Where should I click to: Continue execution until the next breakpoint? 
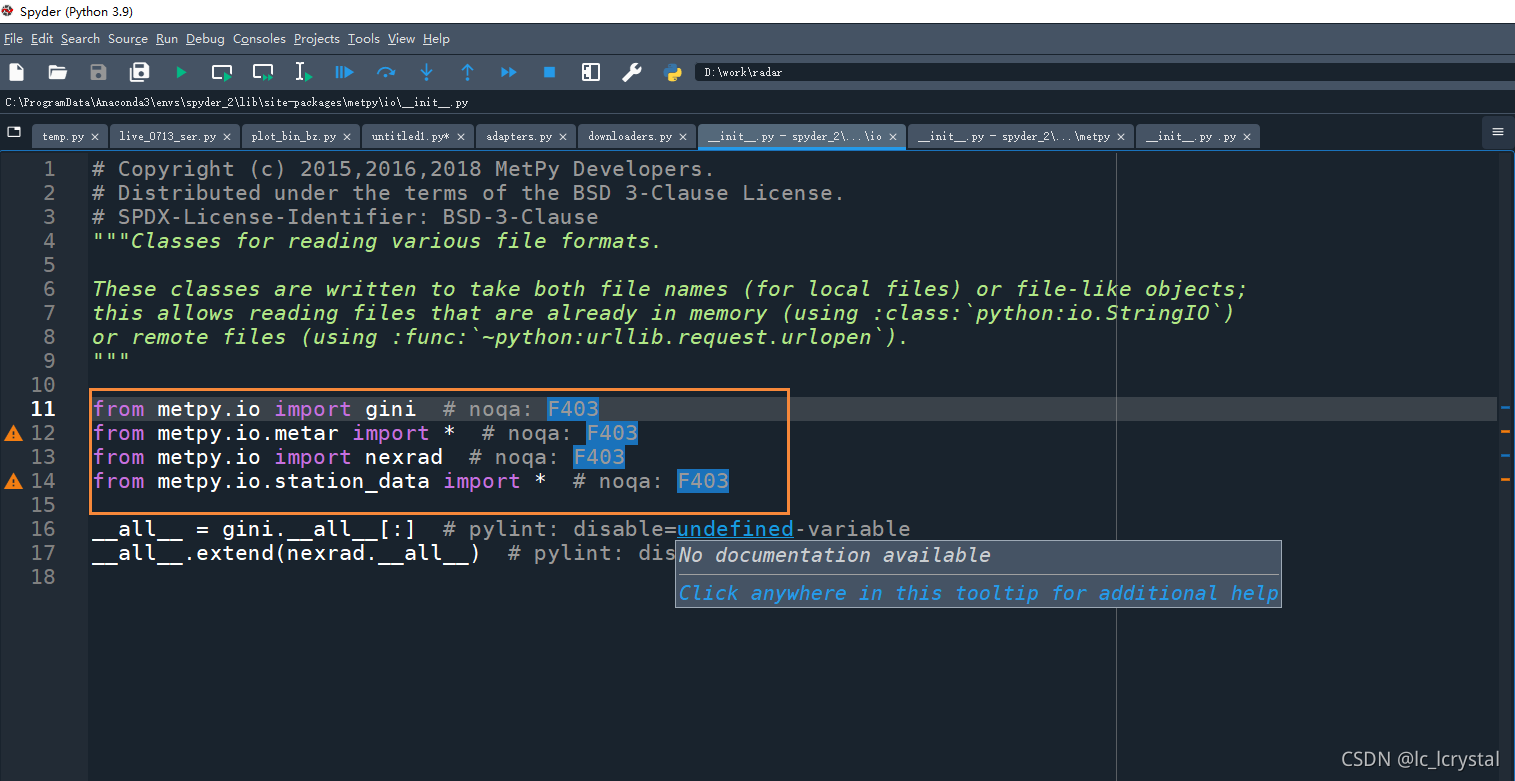coord(508,72)
